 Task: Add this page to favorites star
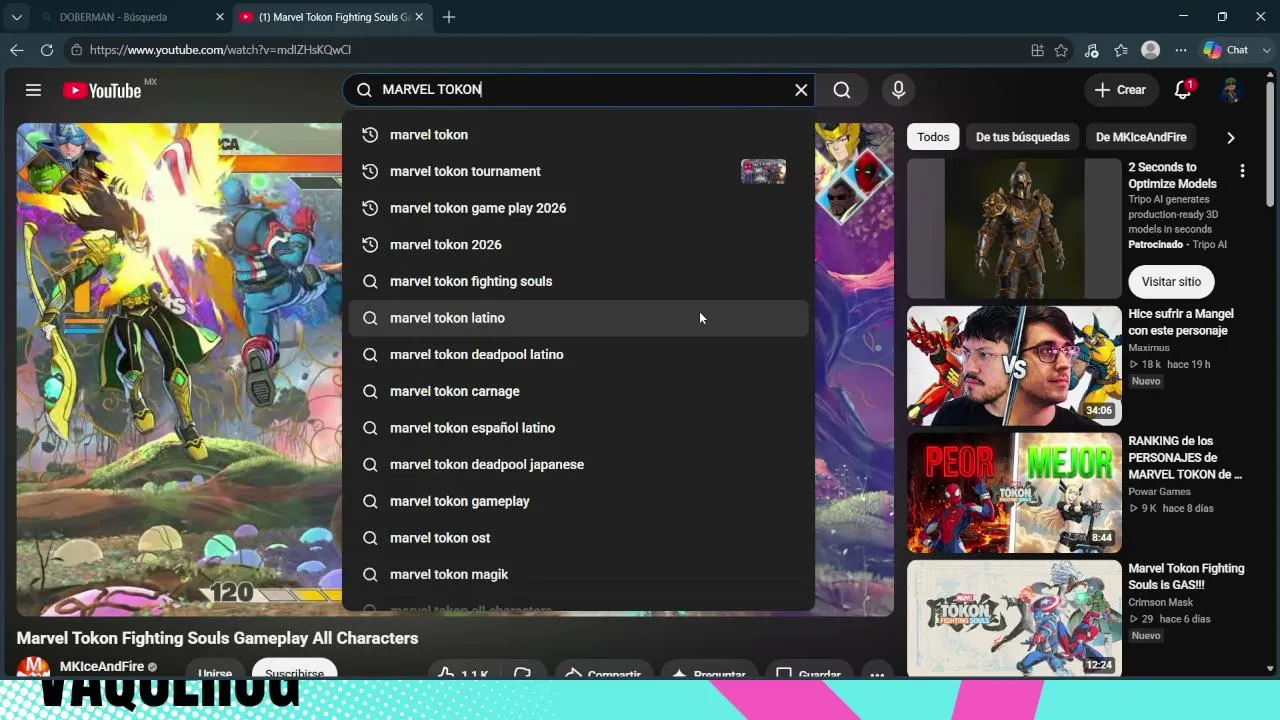pos(1061,50)
